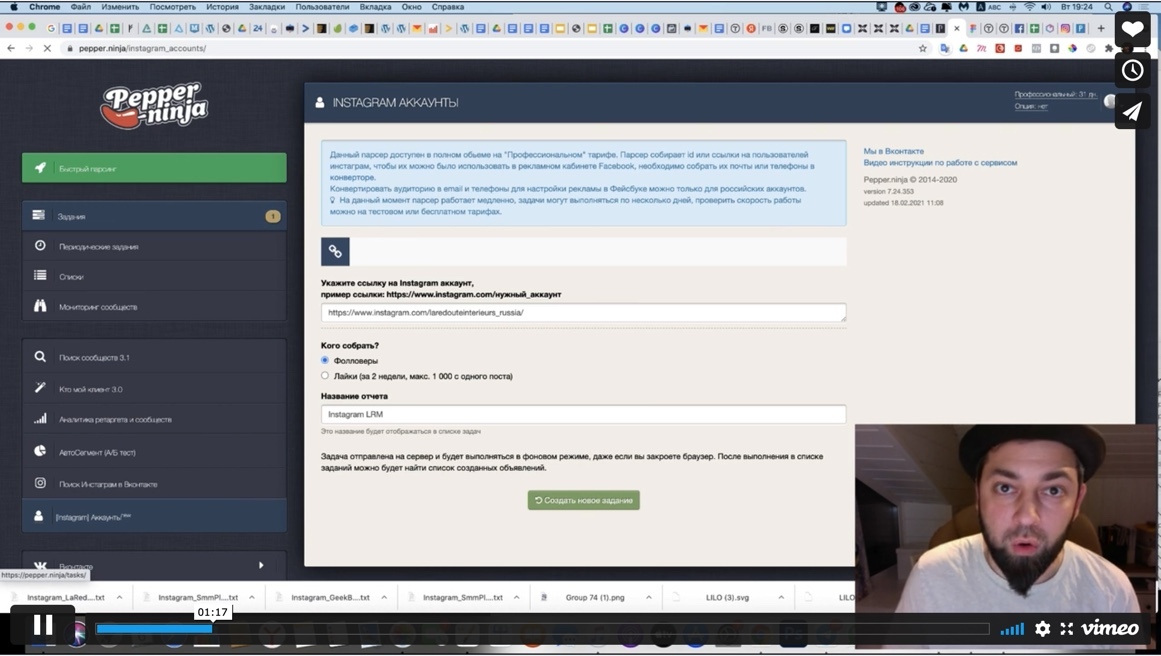Close the active Chrome tab

tap(957, 28)
